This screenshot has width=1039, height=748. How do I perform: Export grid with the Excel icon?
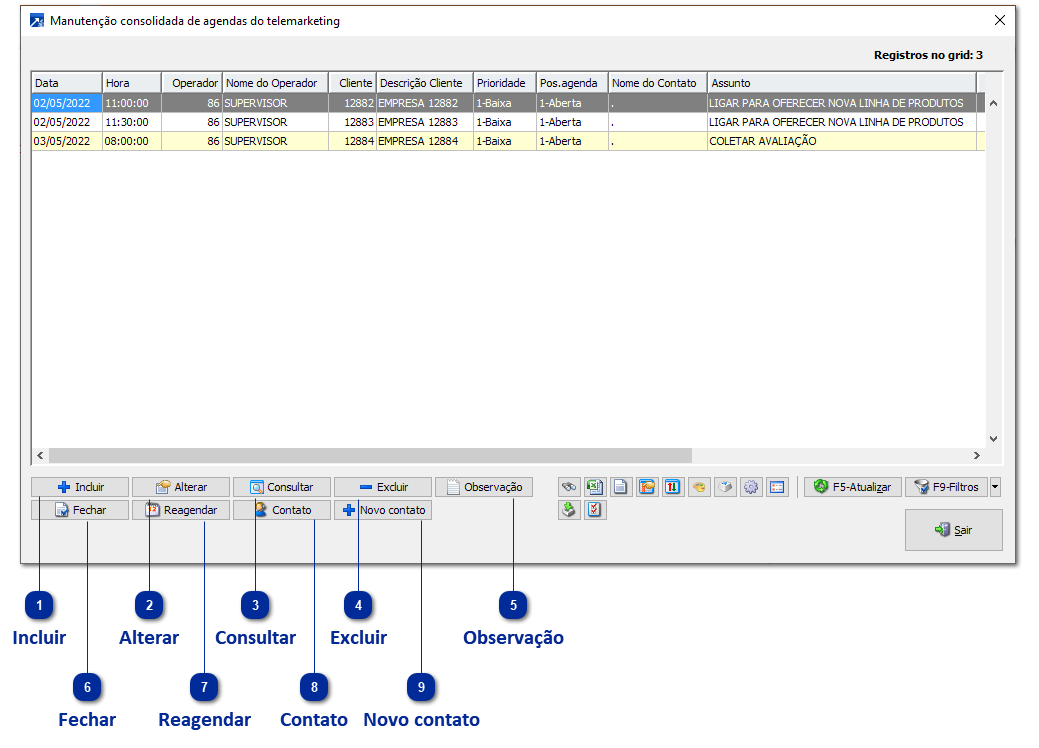click(x=595, y=487)
